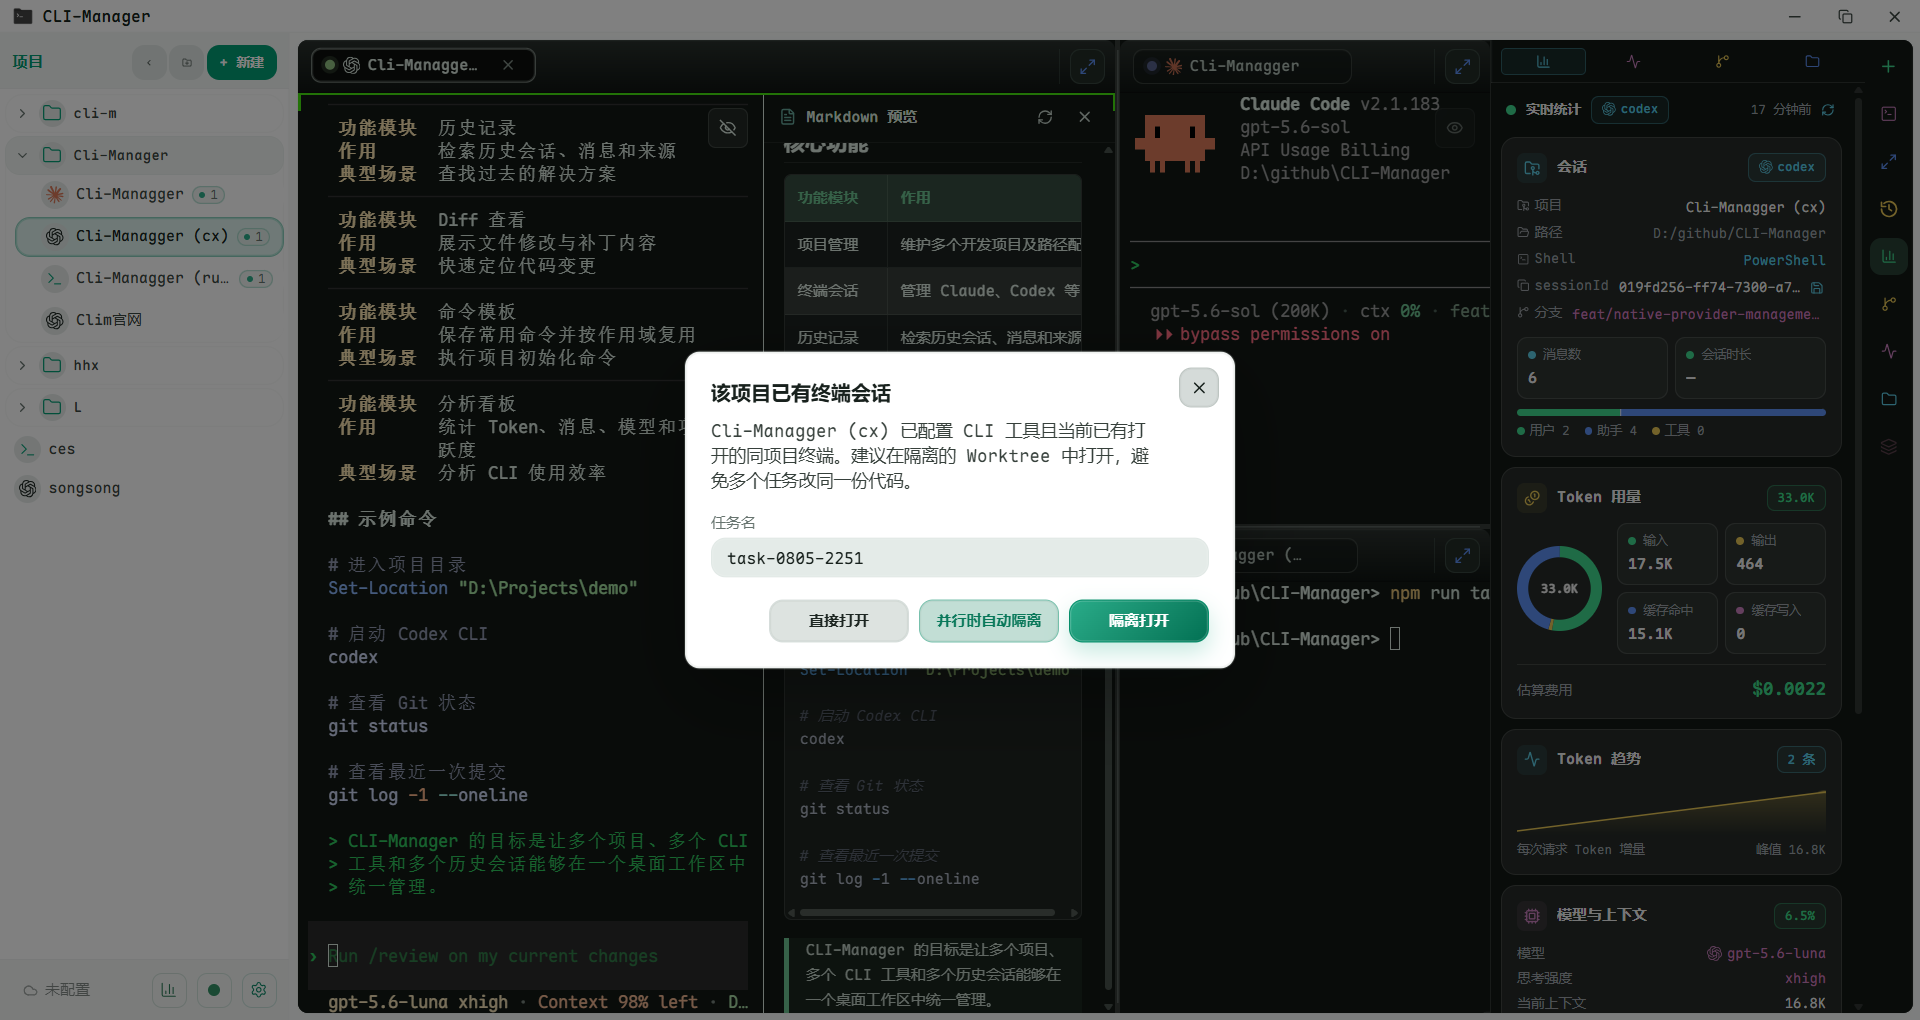Open the folder icon in right rail

1888,399
